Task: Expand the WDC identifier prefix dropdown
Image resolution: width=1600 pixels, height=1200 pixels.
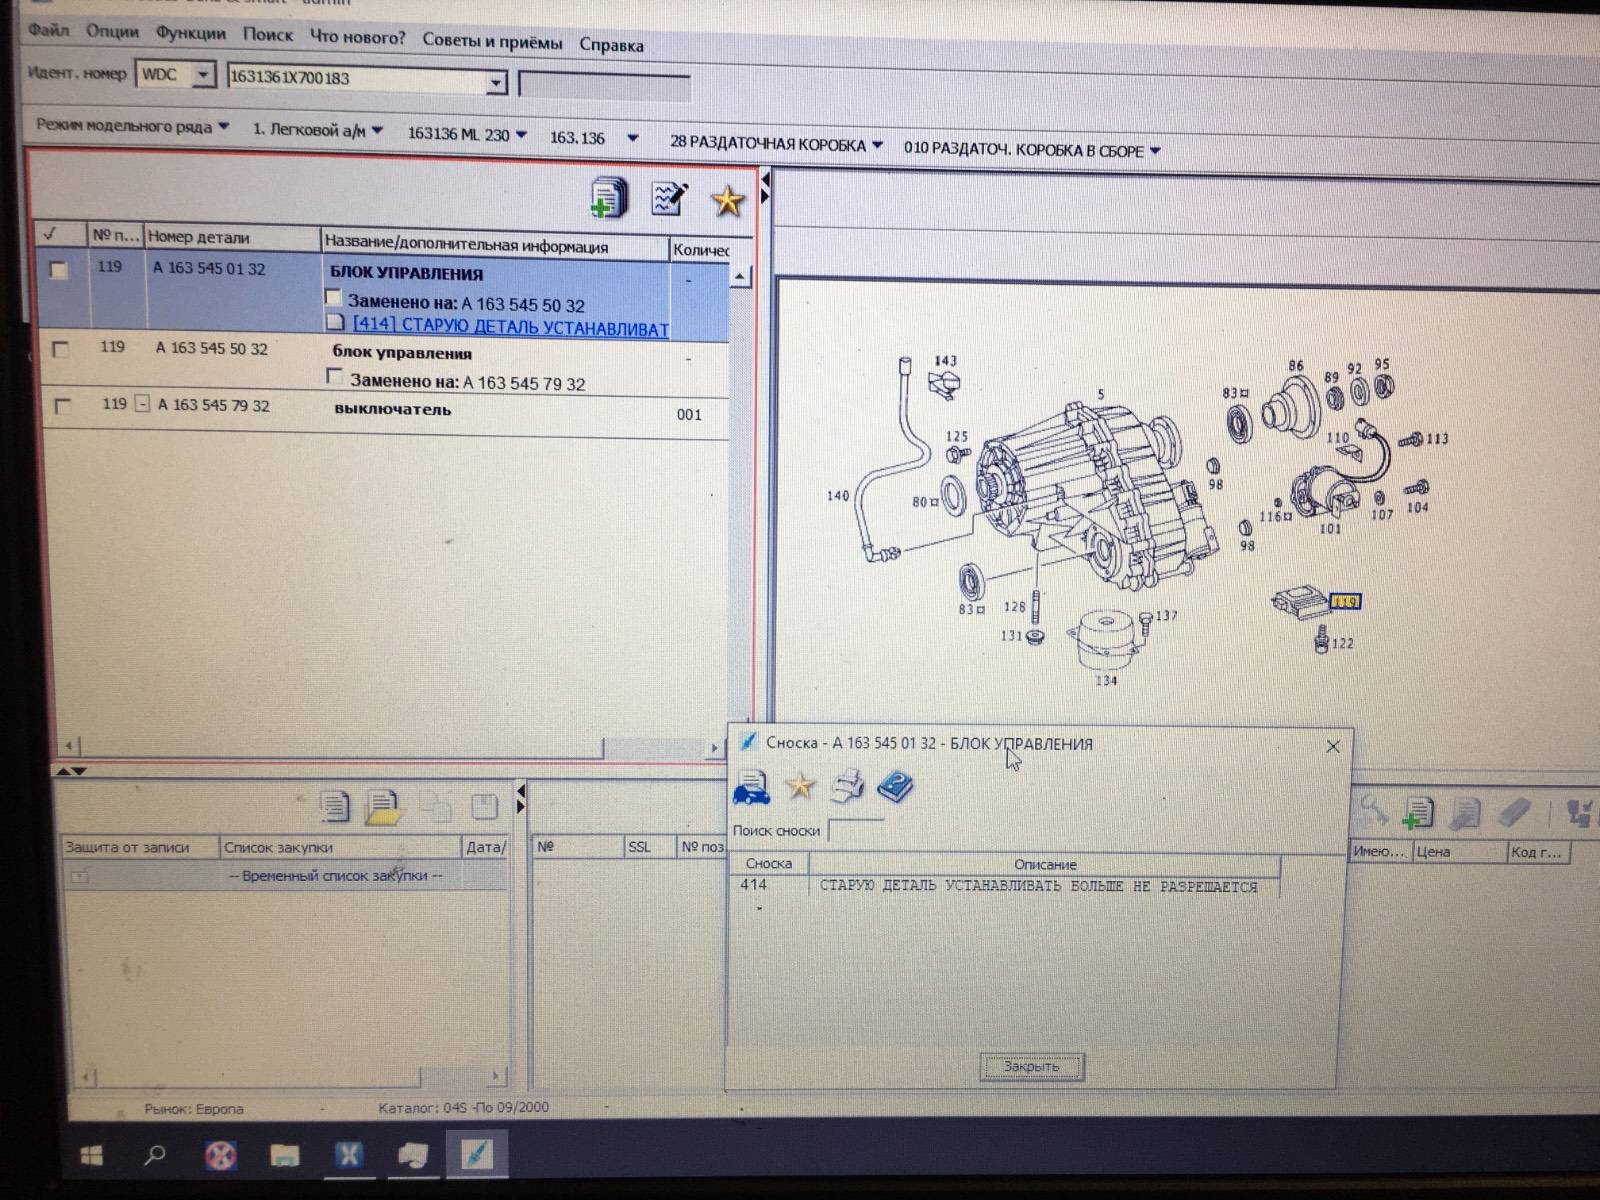Action: (x=203, y=75)
